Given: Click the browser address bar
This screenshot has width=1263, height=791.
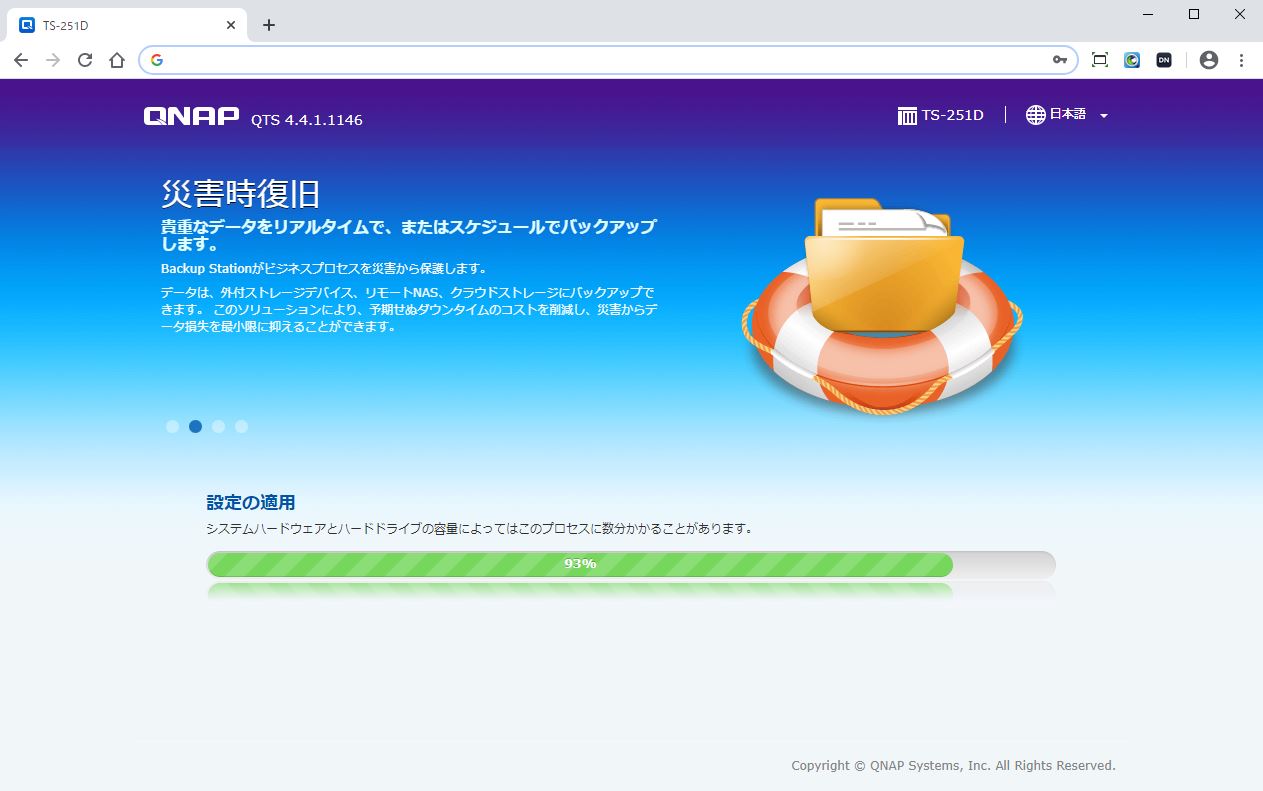Looking at the screenshot, I should pyautogui.click(x=600, y=60).
